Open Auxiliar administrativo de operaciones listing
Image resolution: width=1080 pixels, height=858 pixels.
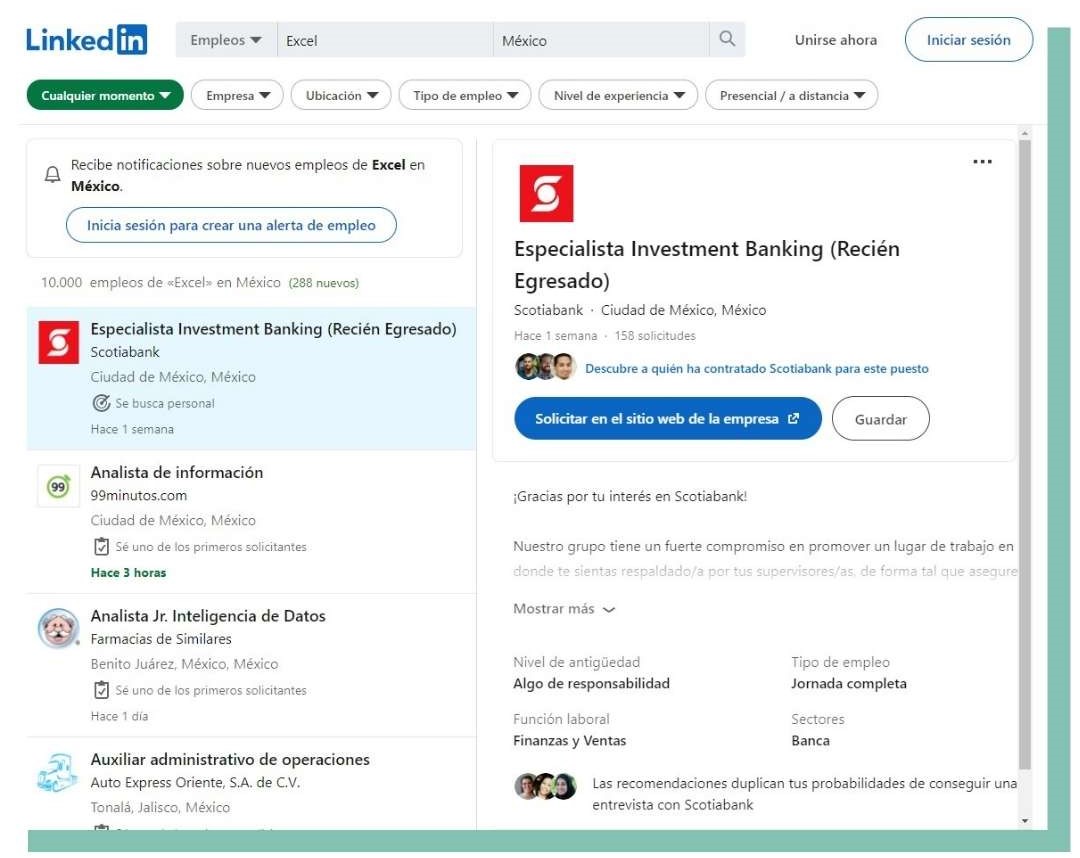[x=251, y=784]
